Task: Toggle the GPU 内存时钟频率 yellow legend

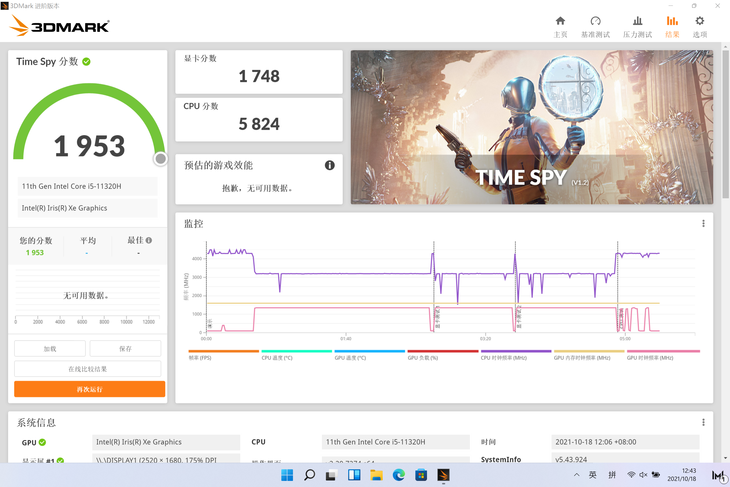Action: pos(589,355)
